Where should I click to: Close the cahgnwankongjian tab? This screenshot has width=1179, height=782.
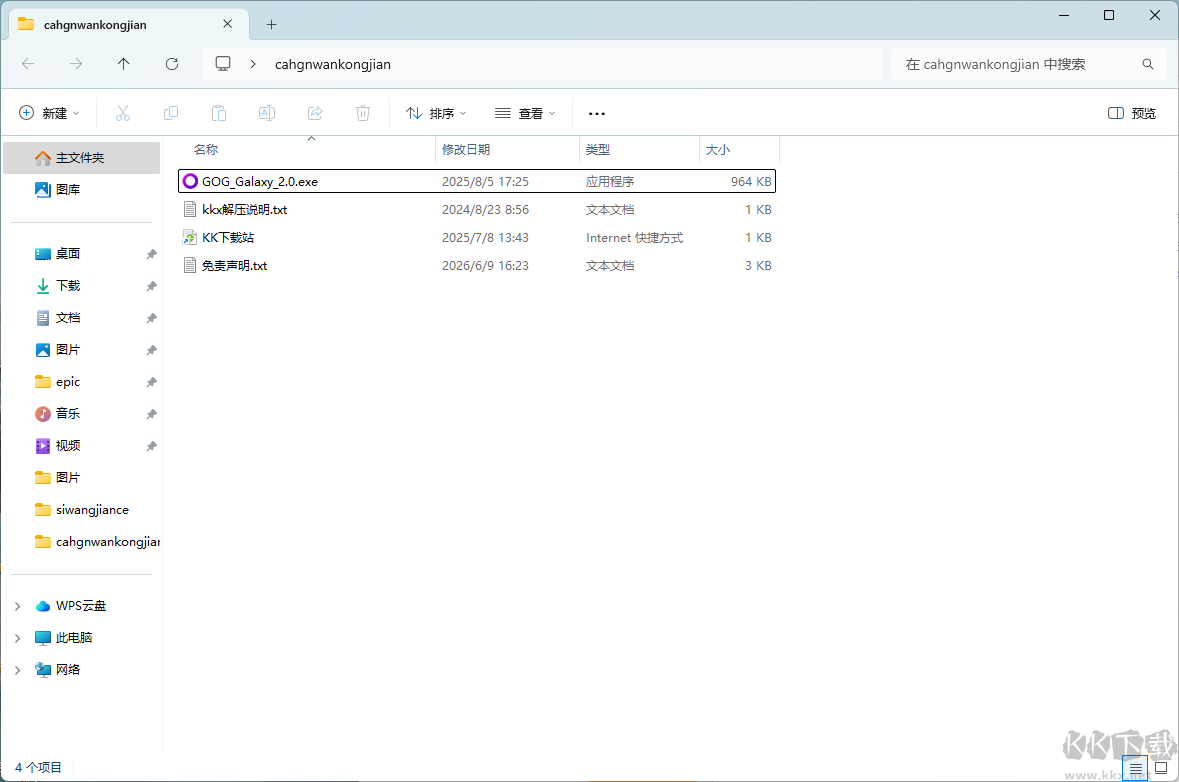click(x=228, y=24)
